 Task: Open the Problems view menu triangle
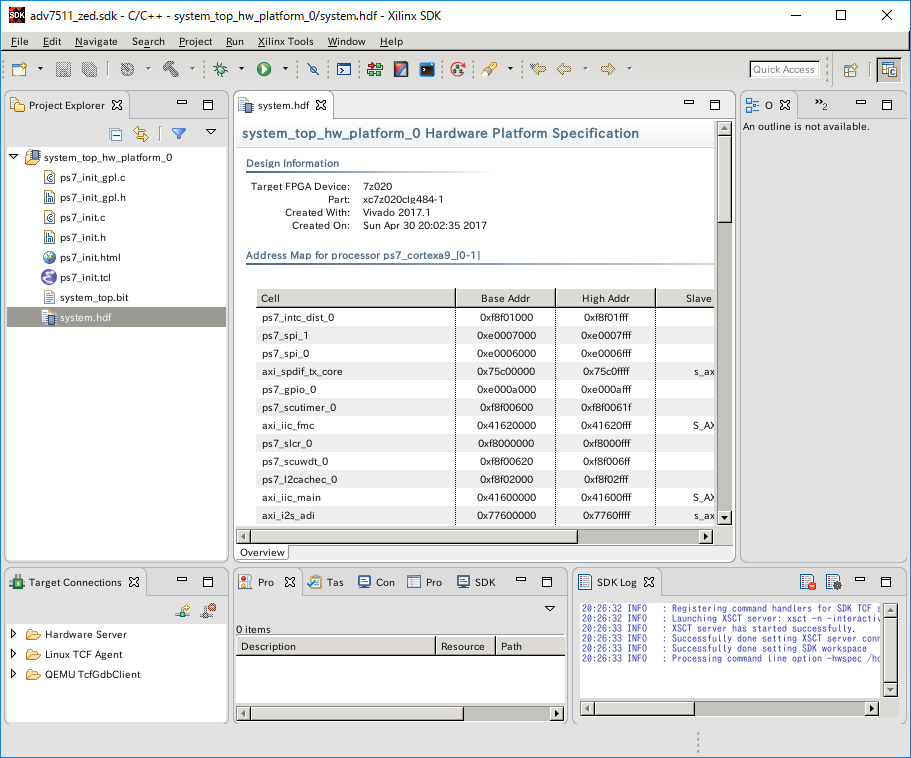point(550,608)
